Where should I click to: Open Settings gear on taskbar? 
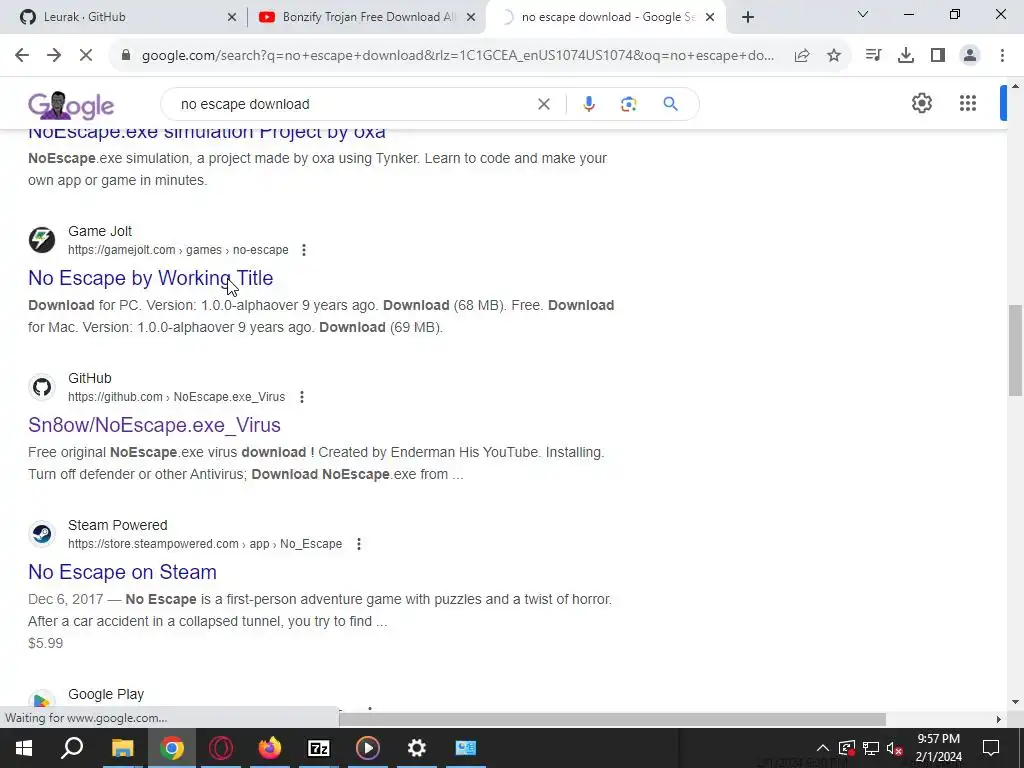pyautogui.click(x=417, y=748)
